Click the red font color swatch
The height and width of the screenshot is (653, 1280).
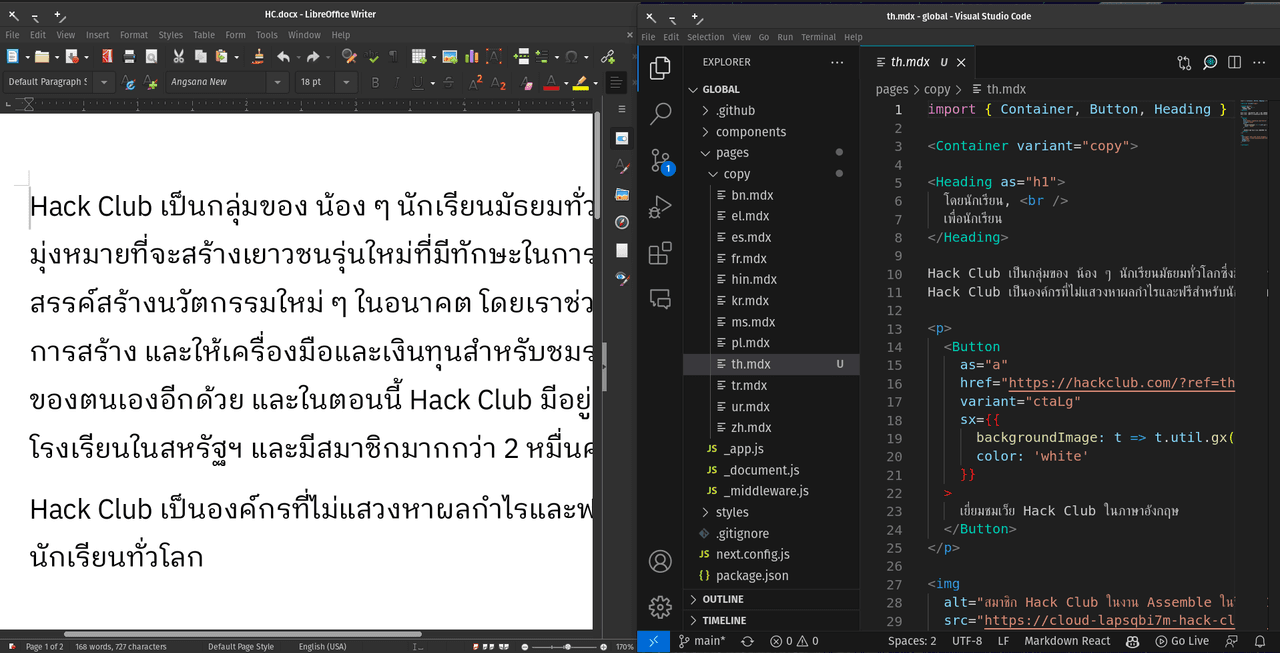tap(551, 83)
